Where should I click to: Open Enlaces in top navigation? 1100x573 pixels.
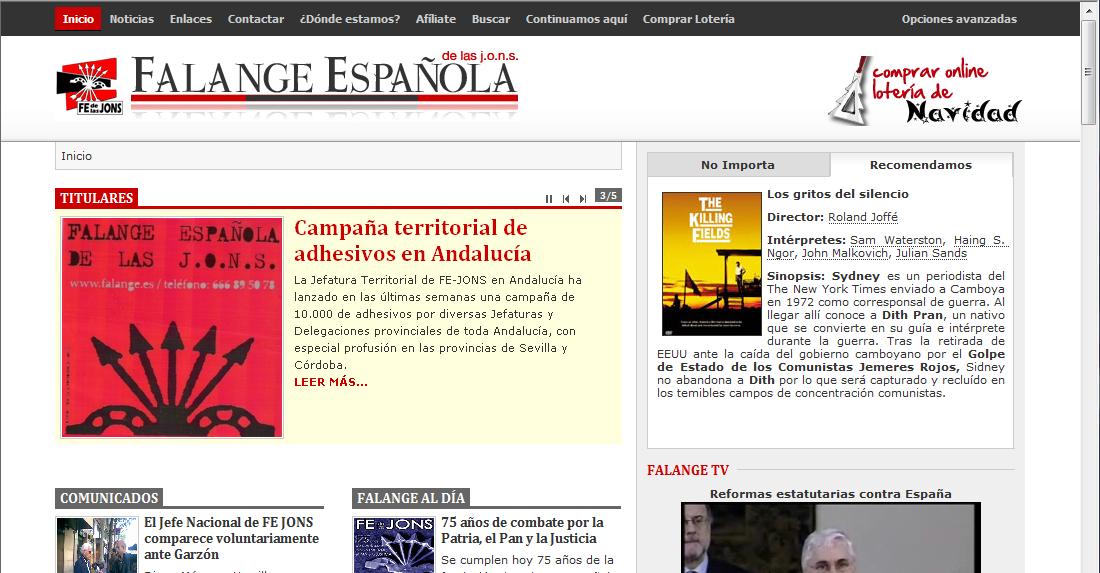coord(190,19)
